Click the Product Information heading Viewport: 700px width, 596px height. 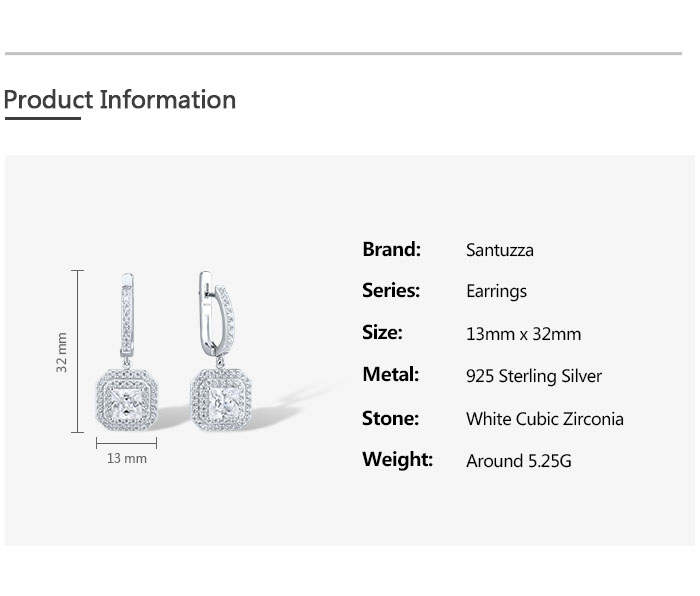coord(120,100)
